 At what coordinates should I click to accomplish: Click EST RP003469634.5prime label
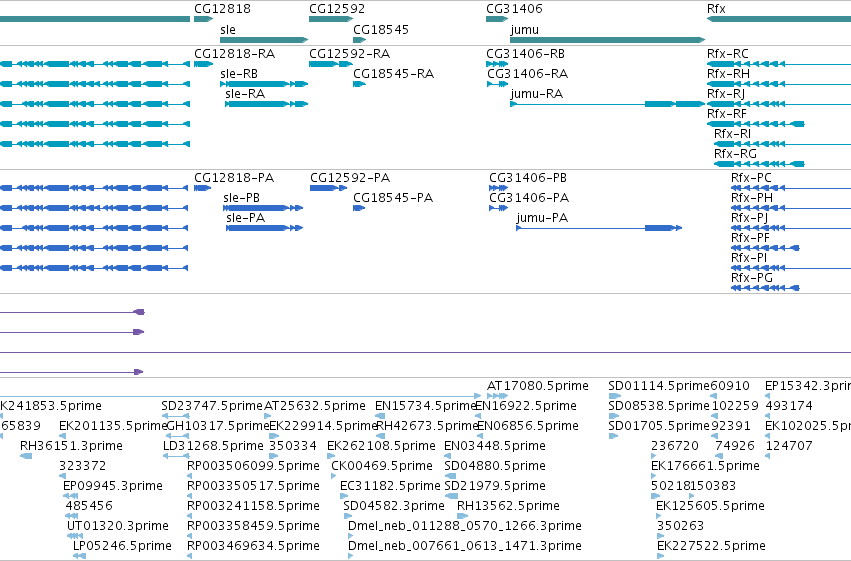[x=253, y=546]
